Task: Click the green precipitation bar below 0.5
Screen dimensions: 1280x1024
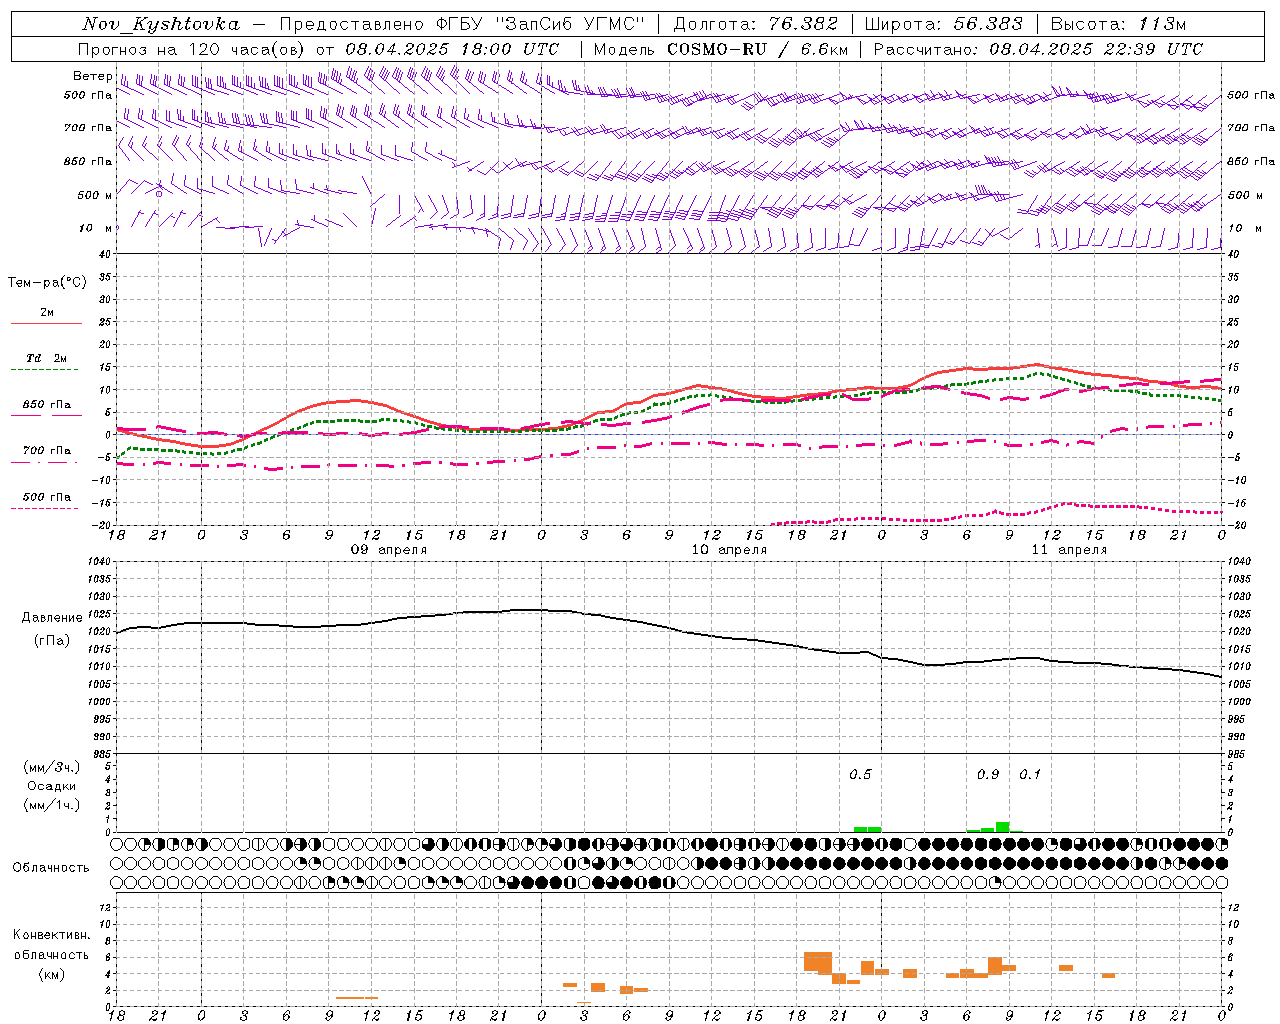Action: (x=867, y=829)
